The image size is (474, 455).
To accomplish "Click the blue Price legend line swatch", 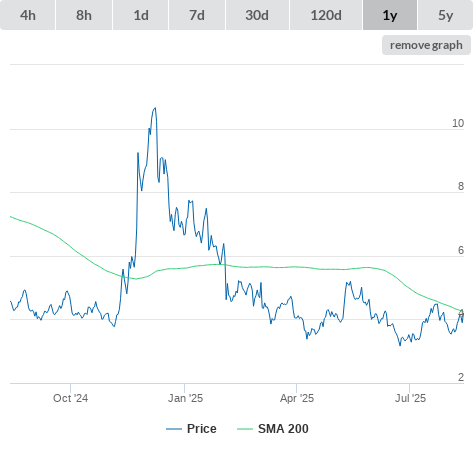I will point(174,429).
